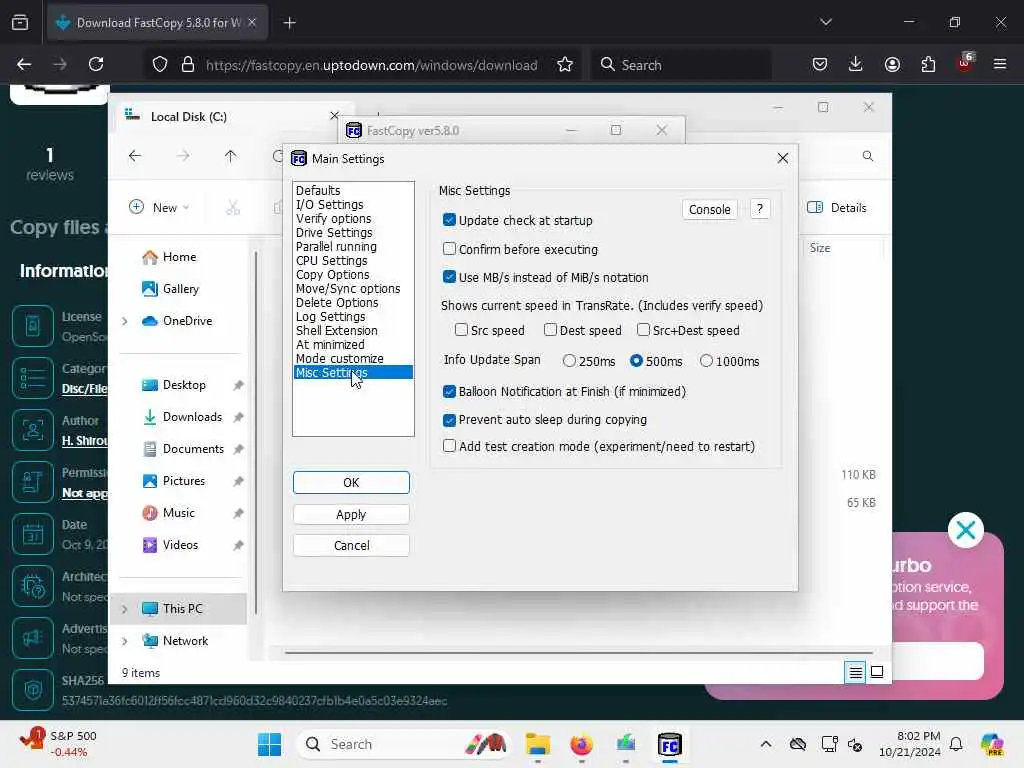This screenshot has width=1024, height=768.
Task: Close the Main Settings dialog
Action: (782, 159)
